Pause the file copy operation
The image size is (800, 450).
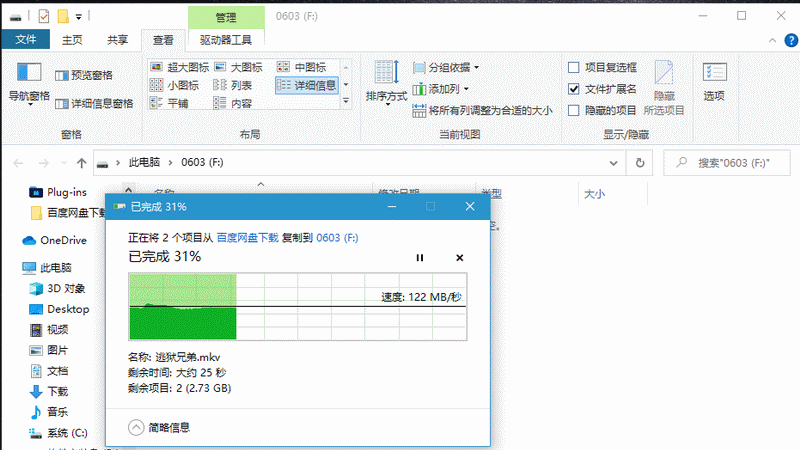point(419,258)
